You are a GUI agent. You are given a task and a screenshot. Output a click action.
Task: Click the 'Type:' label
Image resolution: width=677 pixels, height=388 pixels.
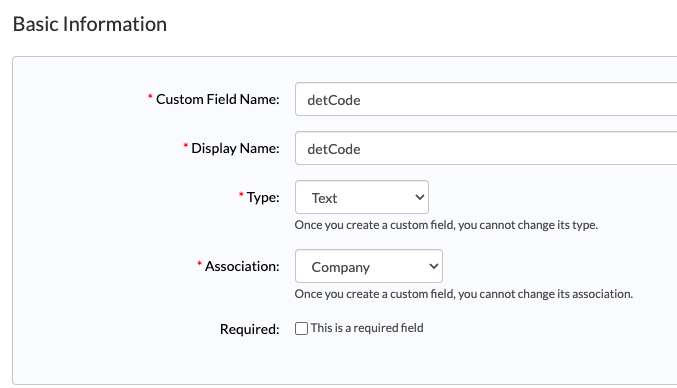(263, 197)
